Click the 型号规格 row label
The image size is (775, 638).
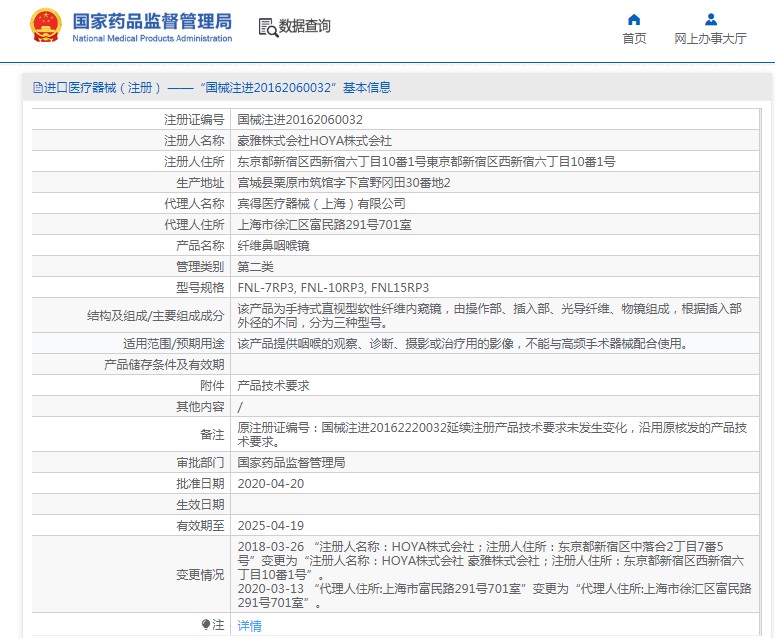[x=200, y=288]
